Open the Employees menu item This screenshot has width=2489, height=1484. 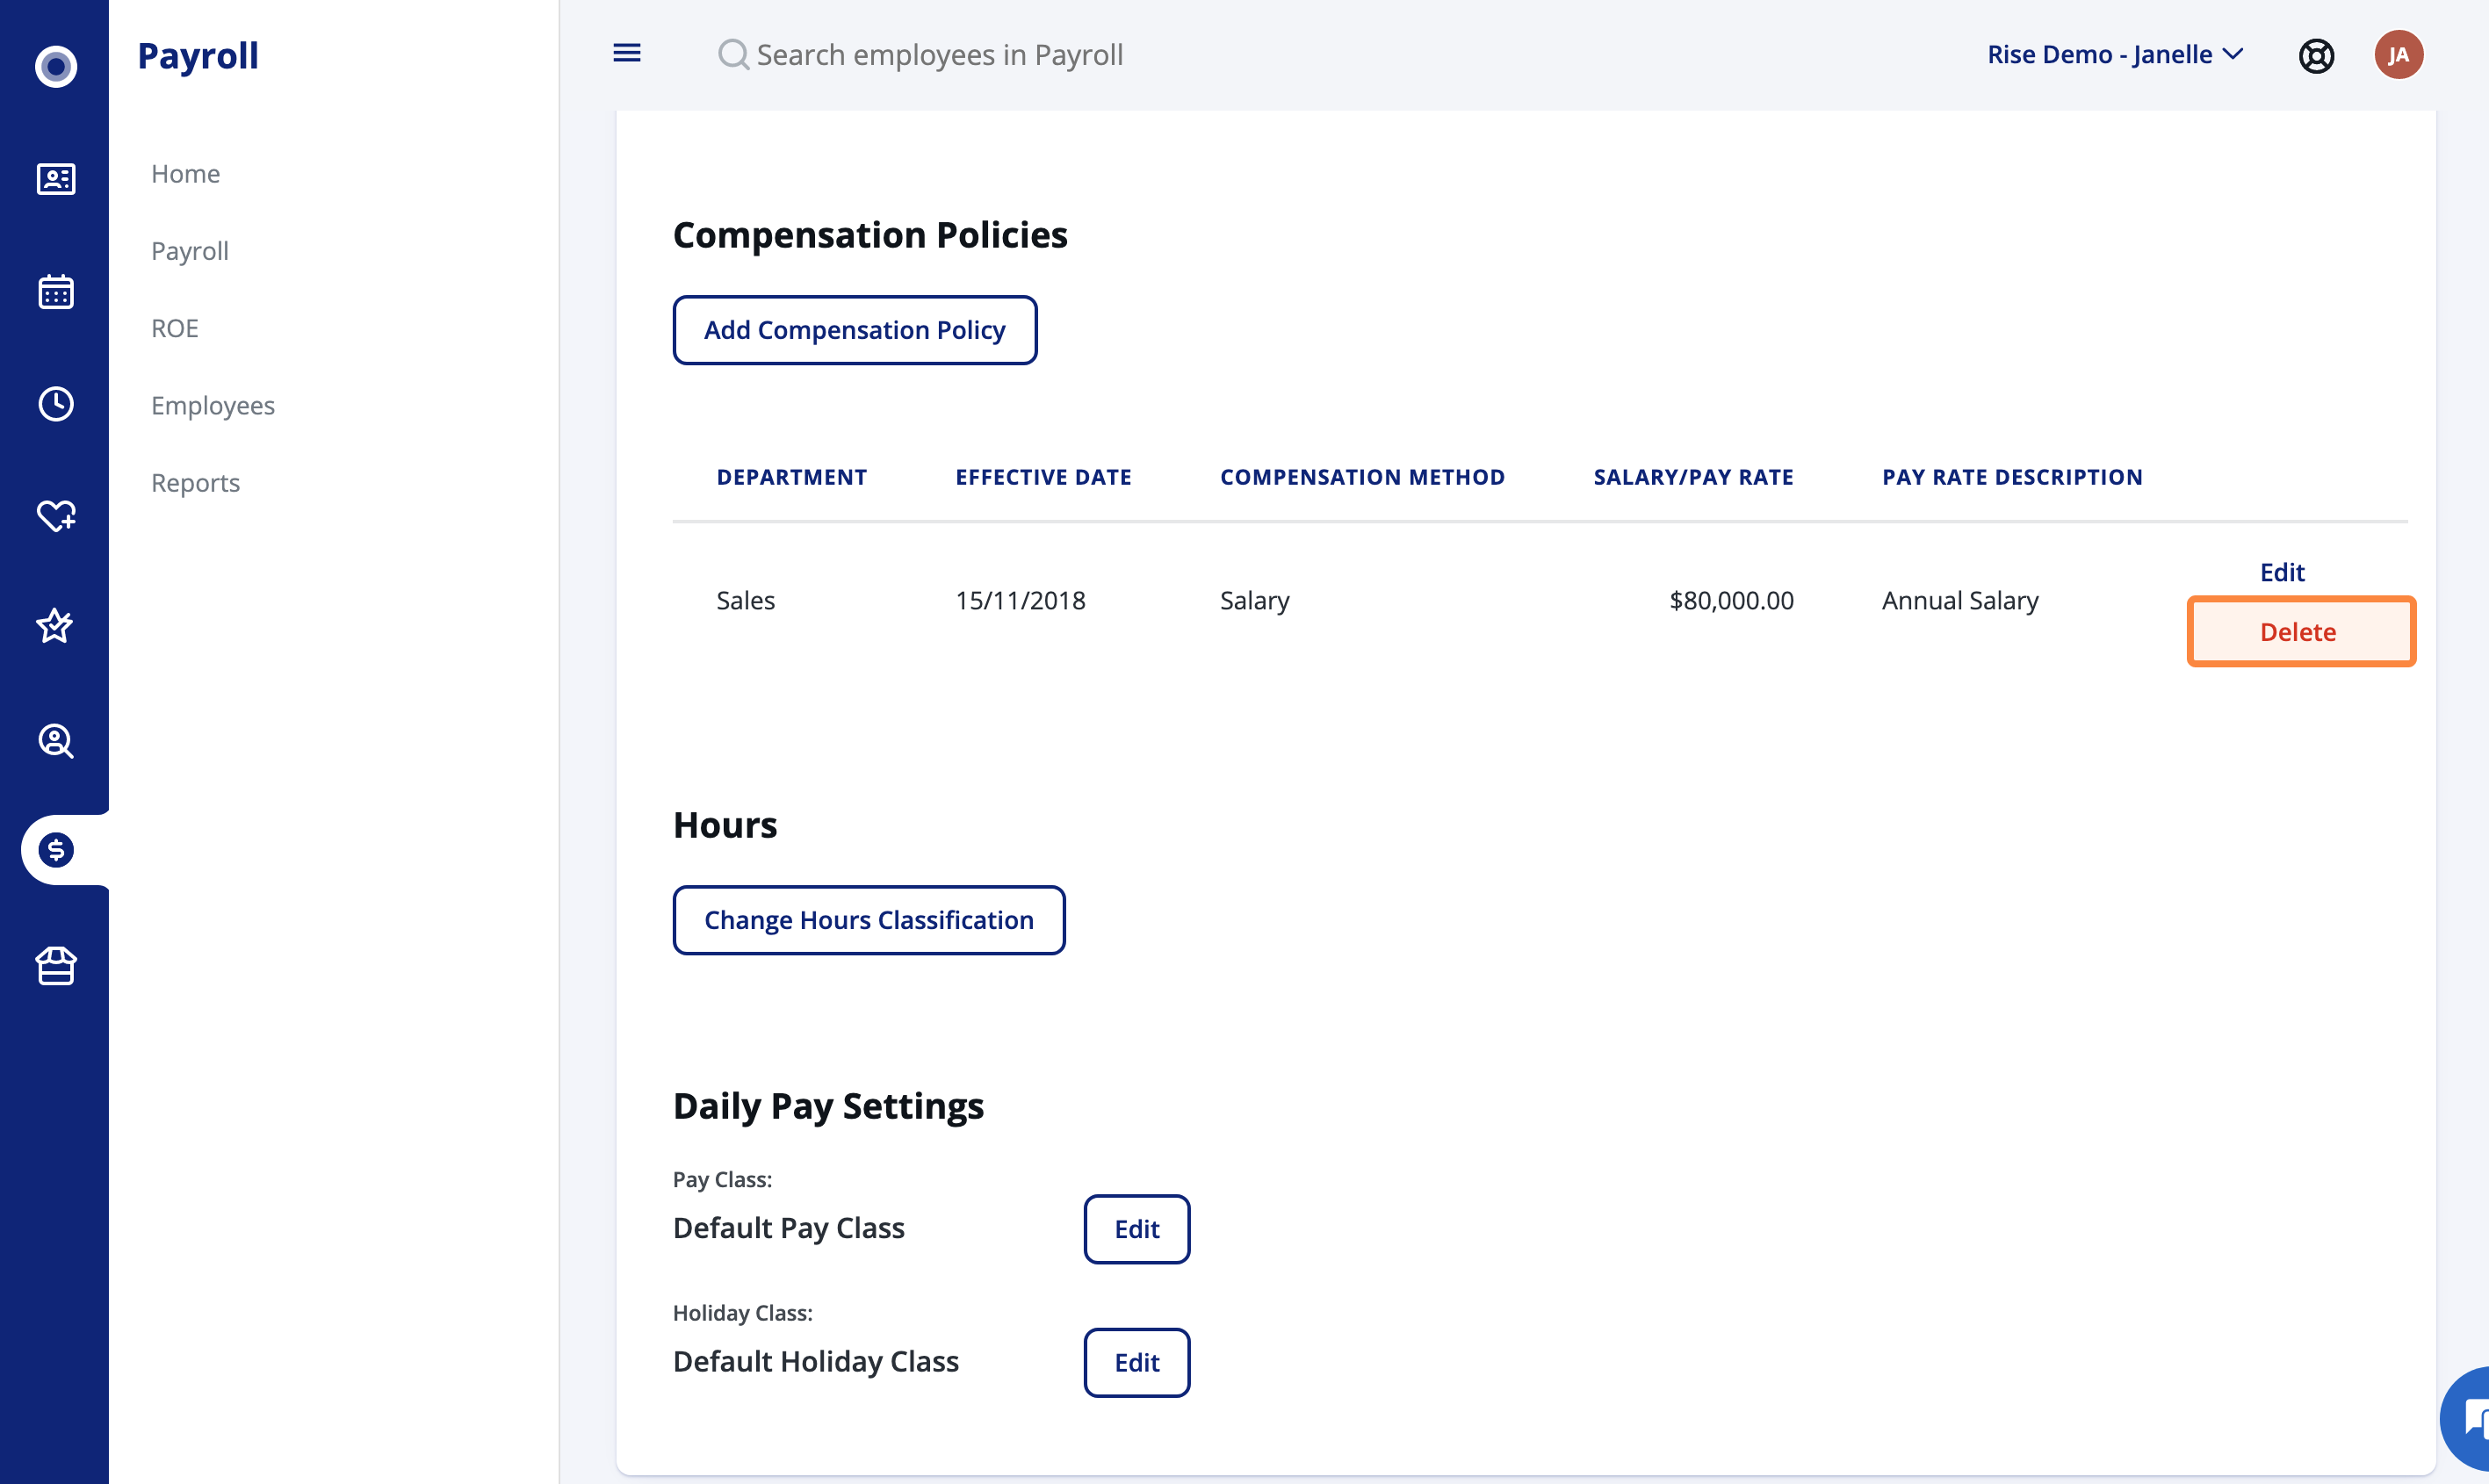click(213, 405)
